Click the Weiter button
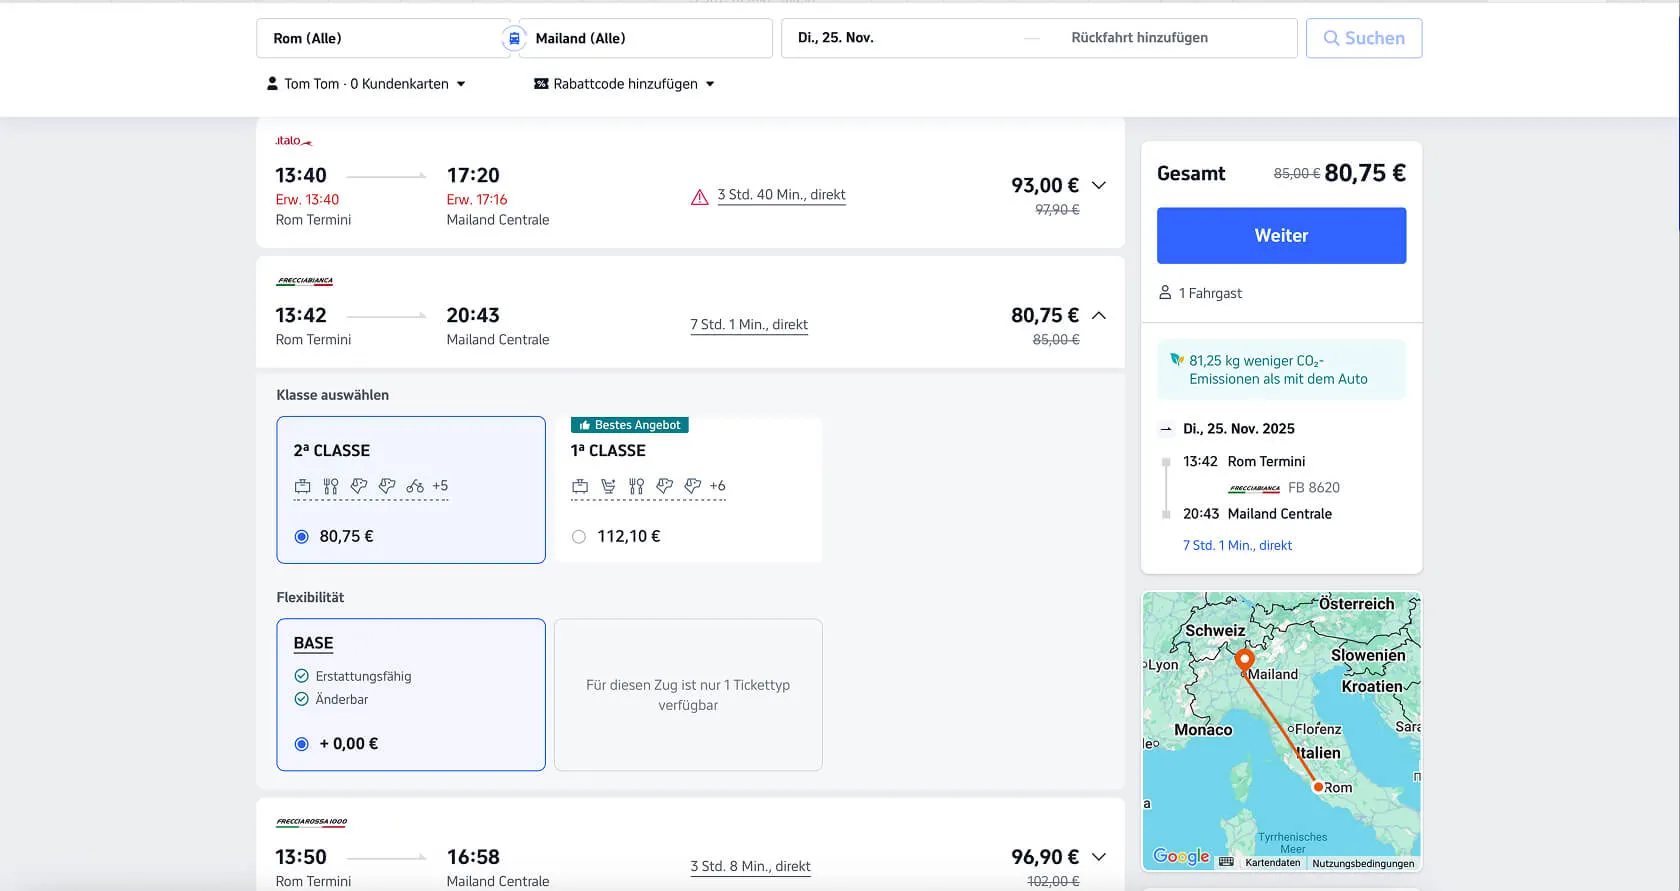The width and height of the screenshot is (1680, 891). [1281, 236]
